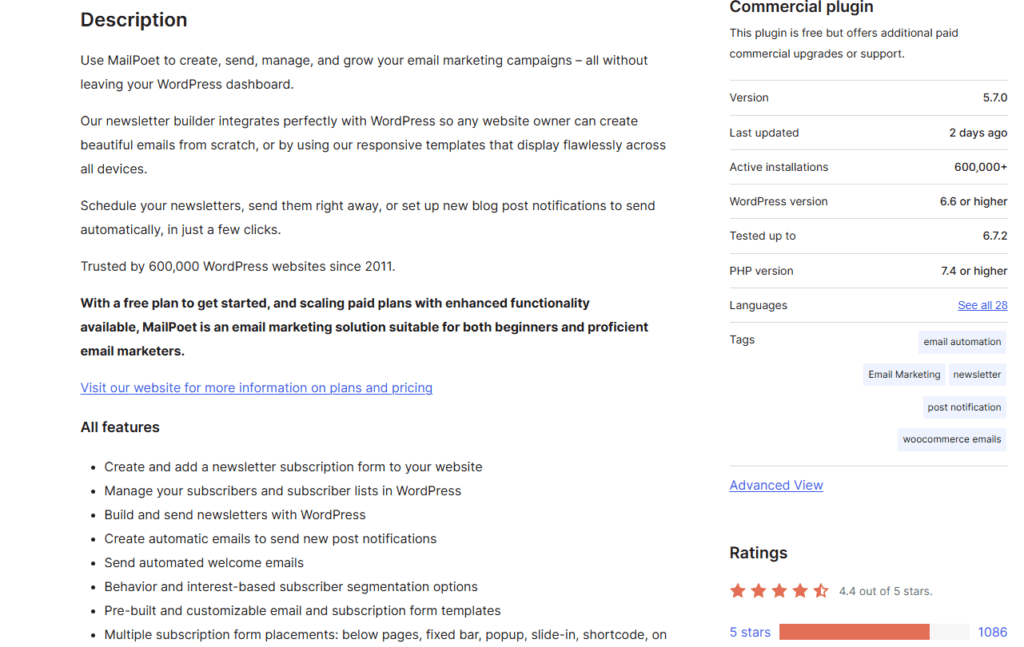The image size is (1024, 647).
Task: Filter reviews via the '5 stars' link
Action: coord(750,632)
